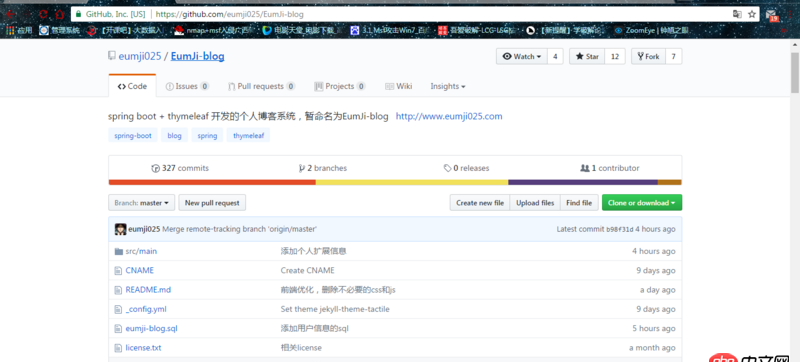Open the 吾爱破解 LCG bookmark
Viewport: 800px width, 362px height.
click(x=478, y=31)
